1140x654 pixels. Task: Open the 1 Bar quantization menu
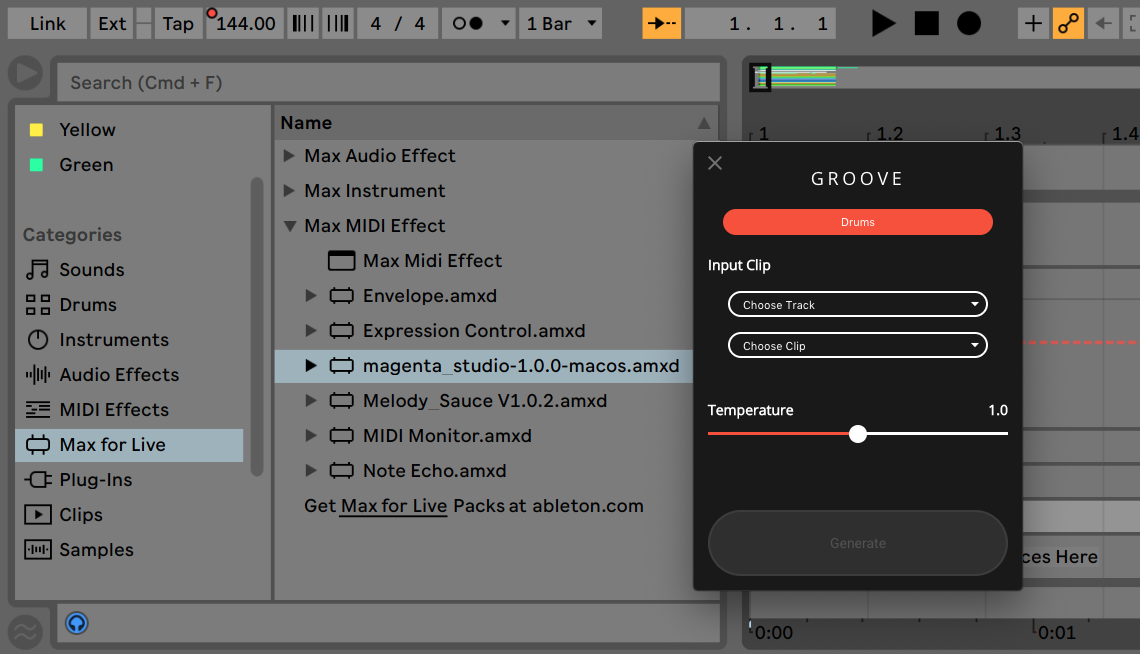point(561,23)
